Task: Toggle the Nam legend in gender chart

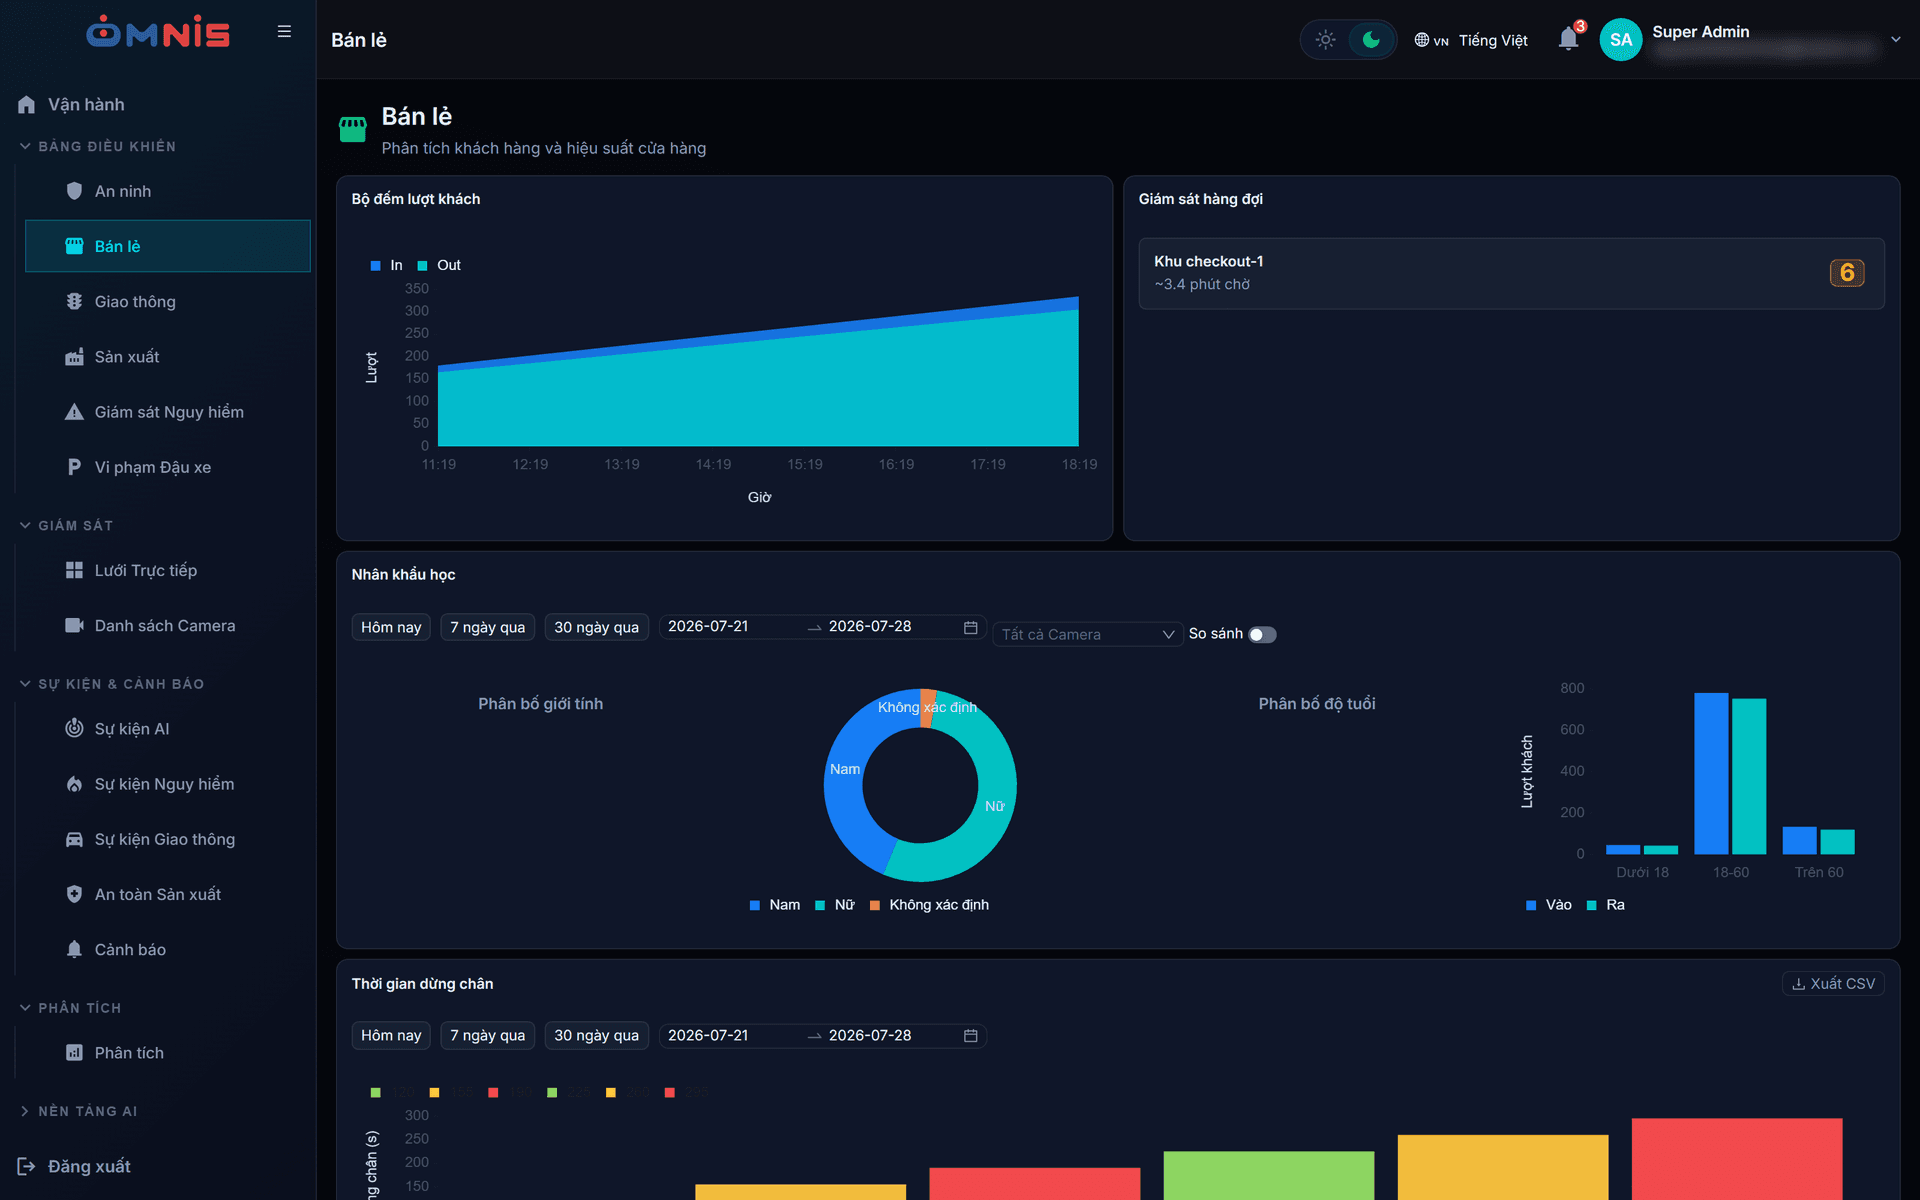Action: point(775,905)
